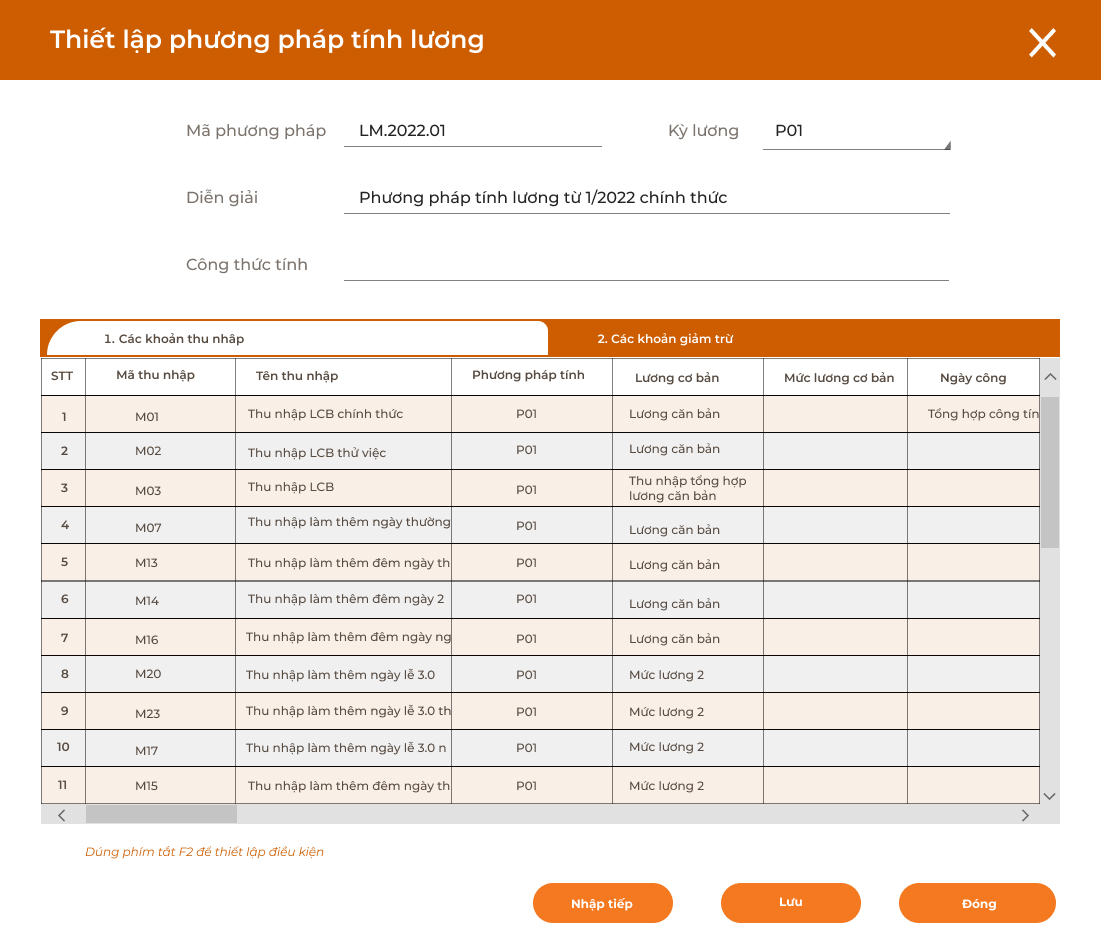1101x950 pixels.
Task: Click the 'Ngày công' column header
Action: tap(972, 377)
